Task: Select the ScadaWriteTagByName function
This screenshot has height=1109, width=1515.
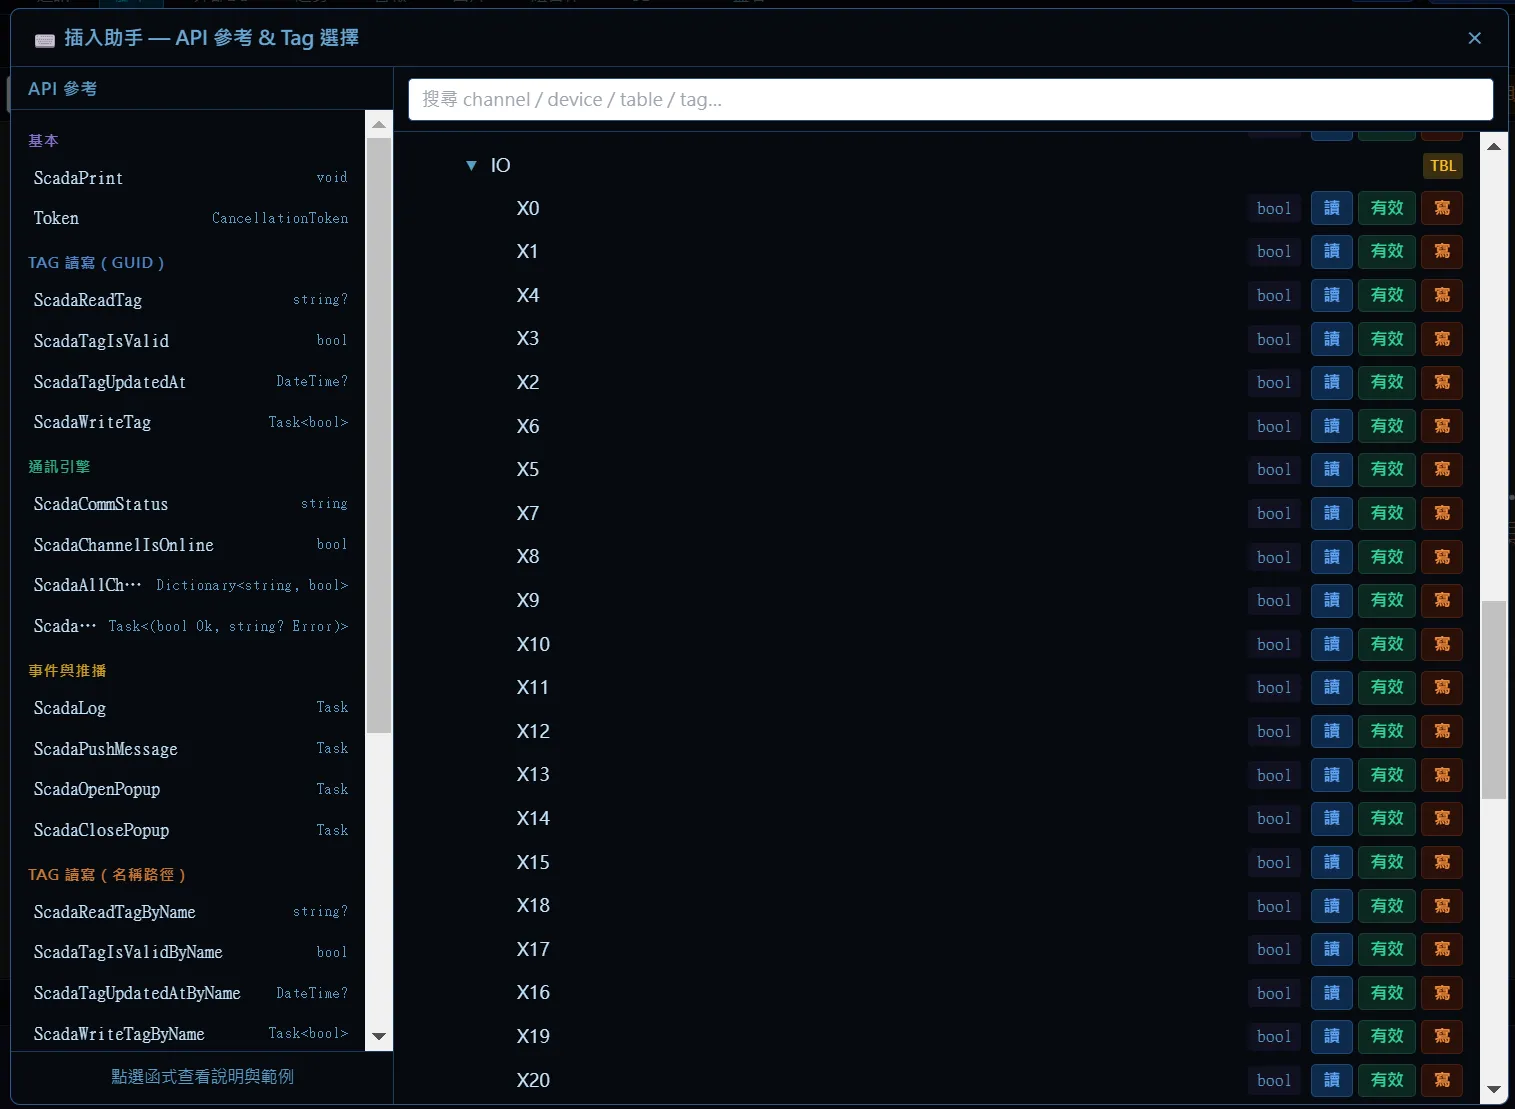Action: coord(190,1034)
